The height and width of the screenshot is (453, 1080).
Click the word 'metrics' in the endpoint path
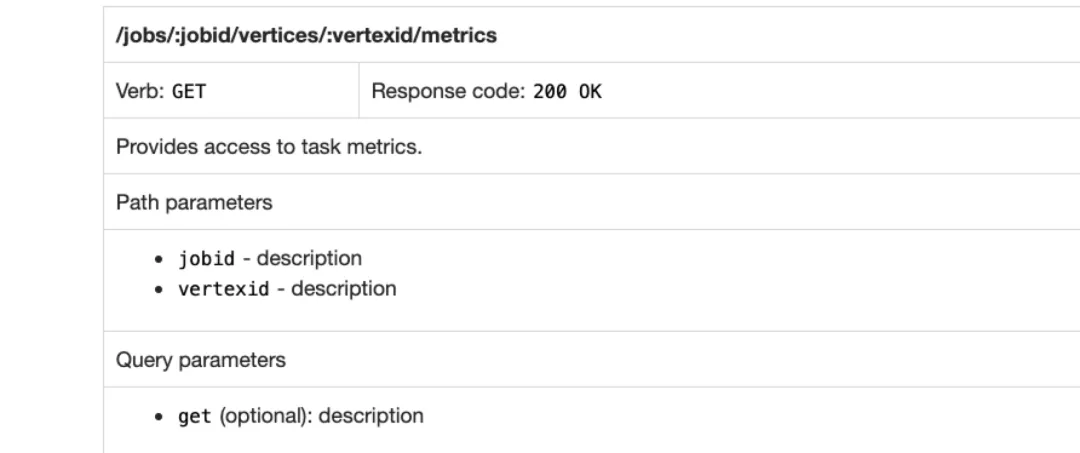click(459, 35)
